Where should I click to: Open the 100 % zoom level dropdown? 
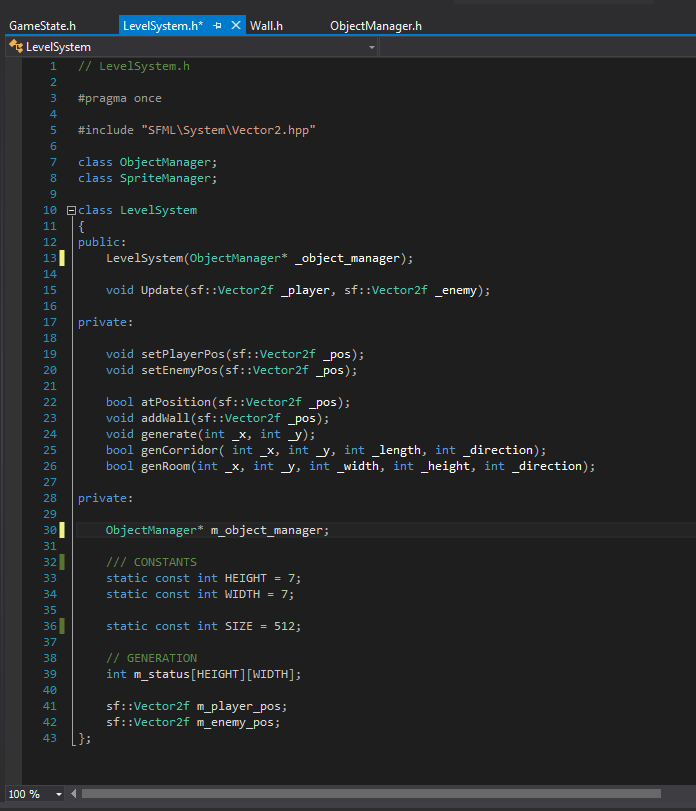pyautogui.click(x=58, y=794)
